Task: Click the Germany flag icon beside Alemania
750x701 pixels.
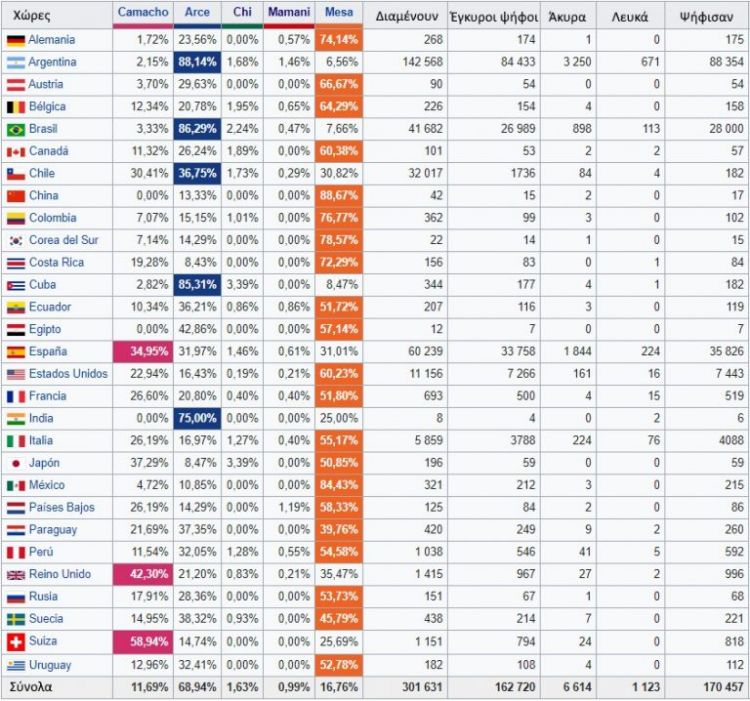Action: [15, 40]
